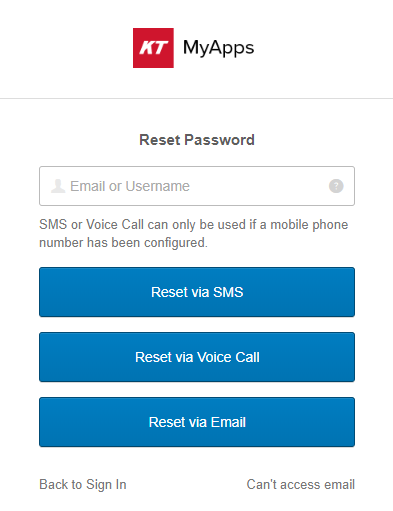Click the Reset Password heading
393x511 pixels.
pos(197,140)
